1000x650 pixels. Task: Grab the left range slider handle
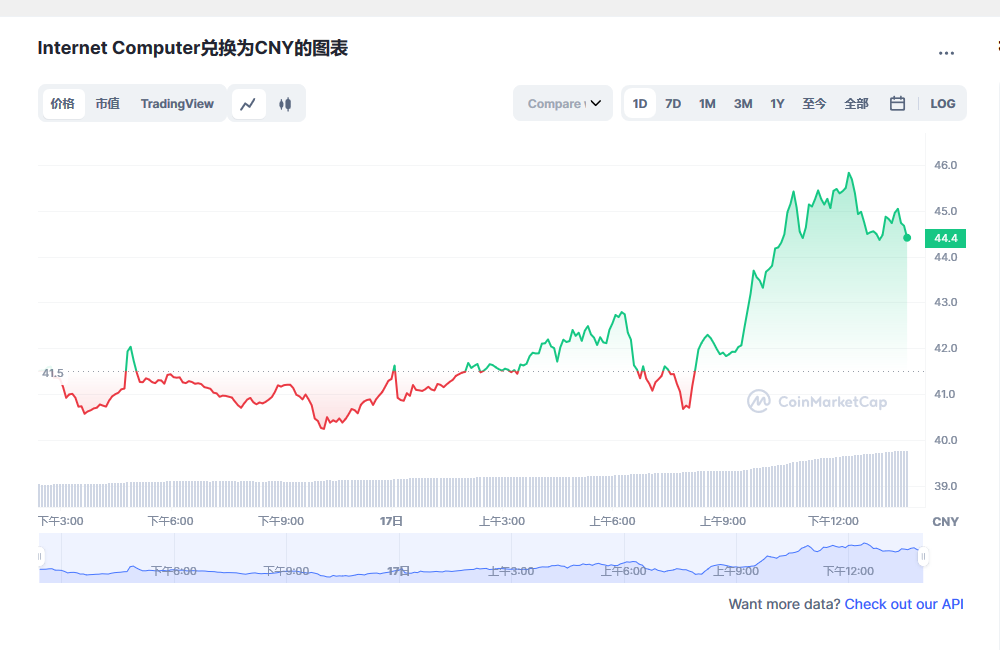point(40,557)
